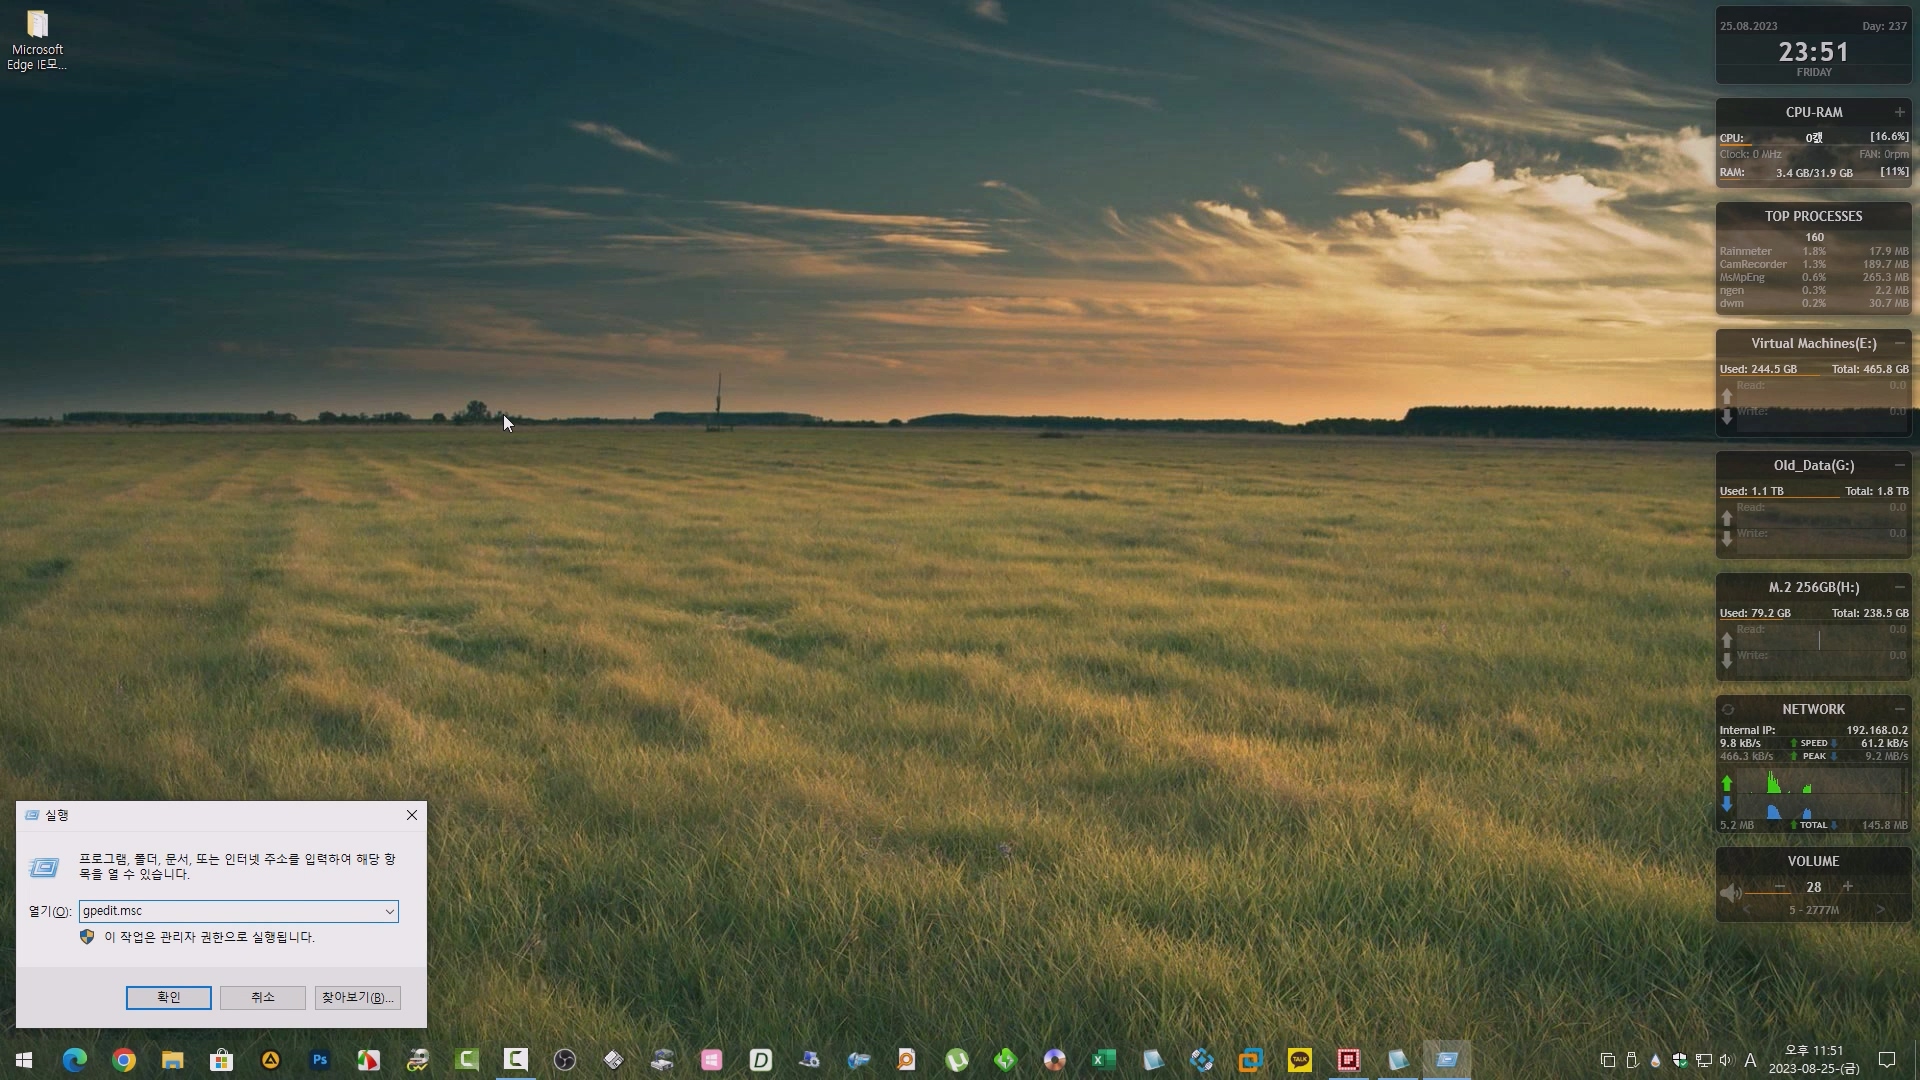Image resolution: width=1920 pixels, height=1080 pixels.
Task: Click 취소 button in Run dialog
Action: point(263,997)
